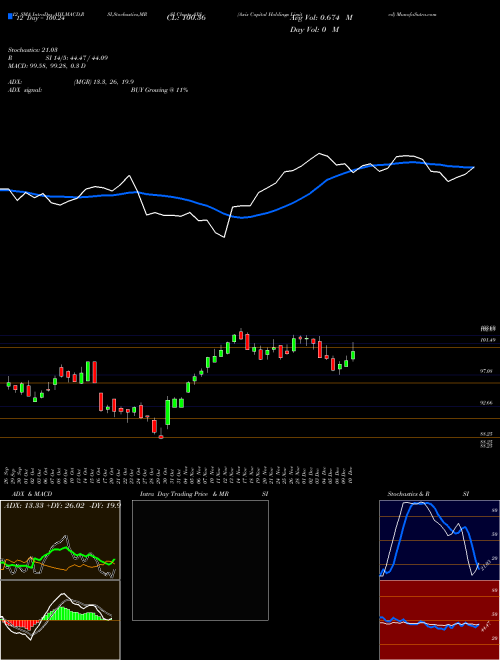
Task: Click the MACD: 99.58, 99.28, 0.3 D line
Action: [47, 66]
